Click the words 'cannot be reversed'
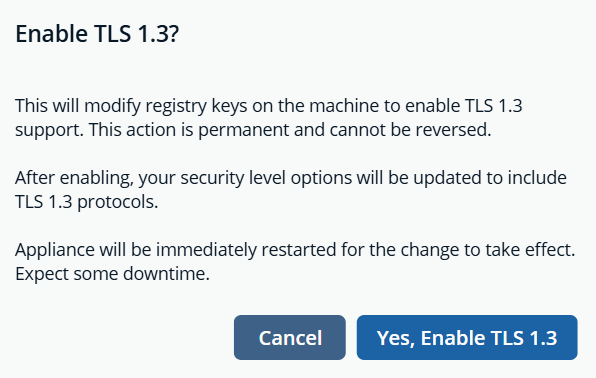The width and height of the screenshot is (596, 378). click(408, 130)
